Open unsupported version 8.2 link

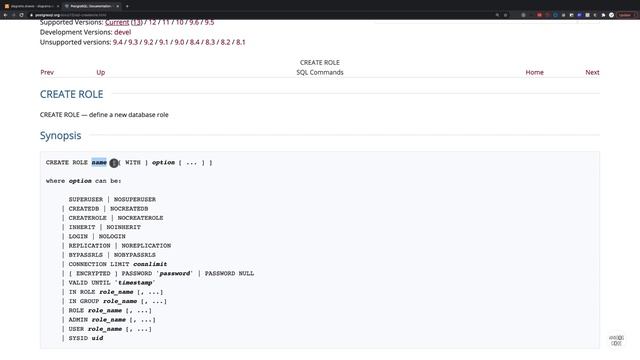coord(225,42)
